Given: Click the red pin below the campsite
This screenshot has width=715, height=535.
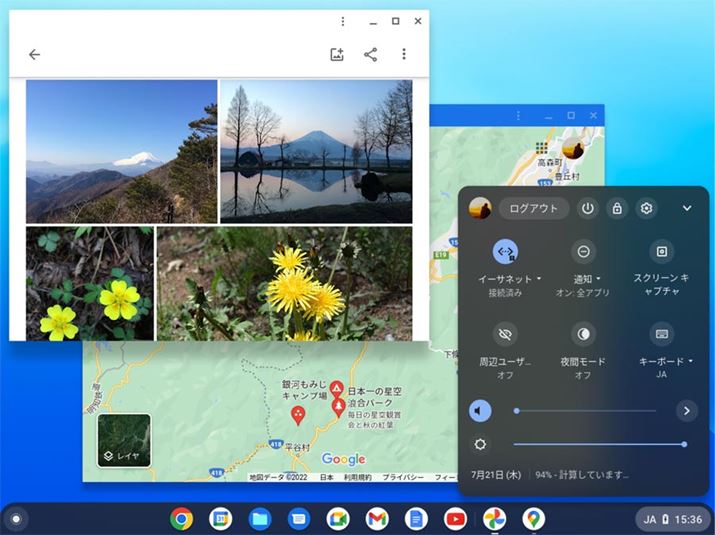Looking at the screenshot, I should 298,416.
